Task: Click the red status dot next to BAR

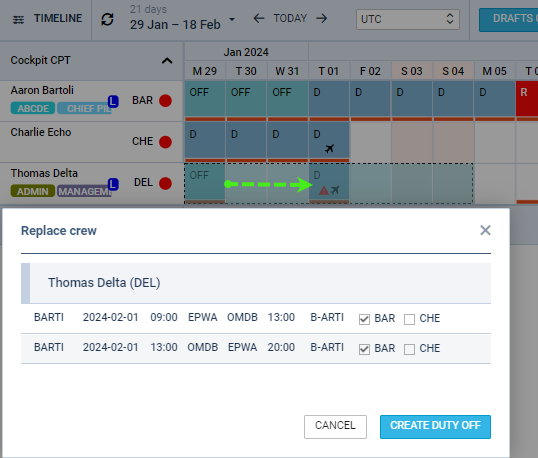Action: pyautogui.click(x=165, y=101)
